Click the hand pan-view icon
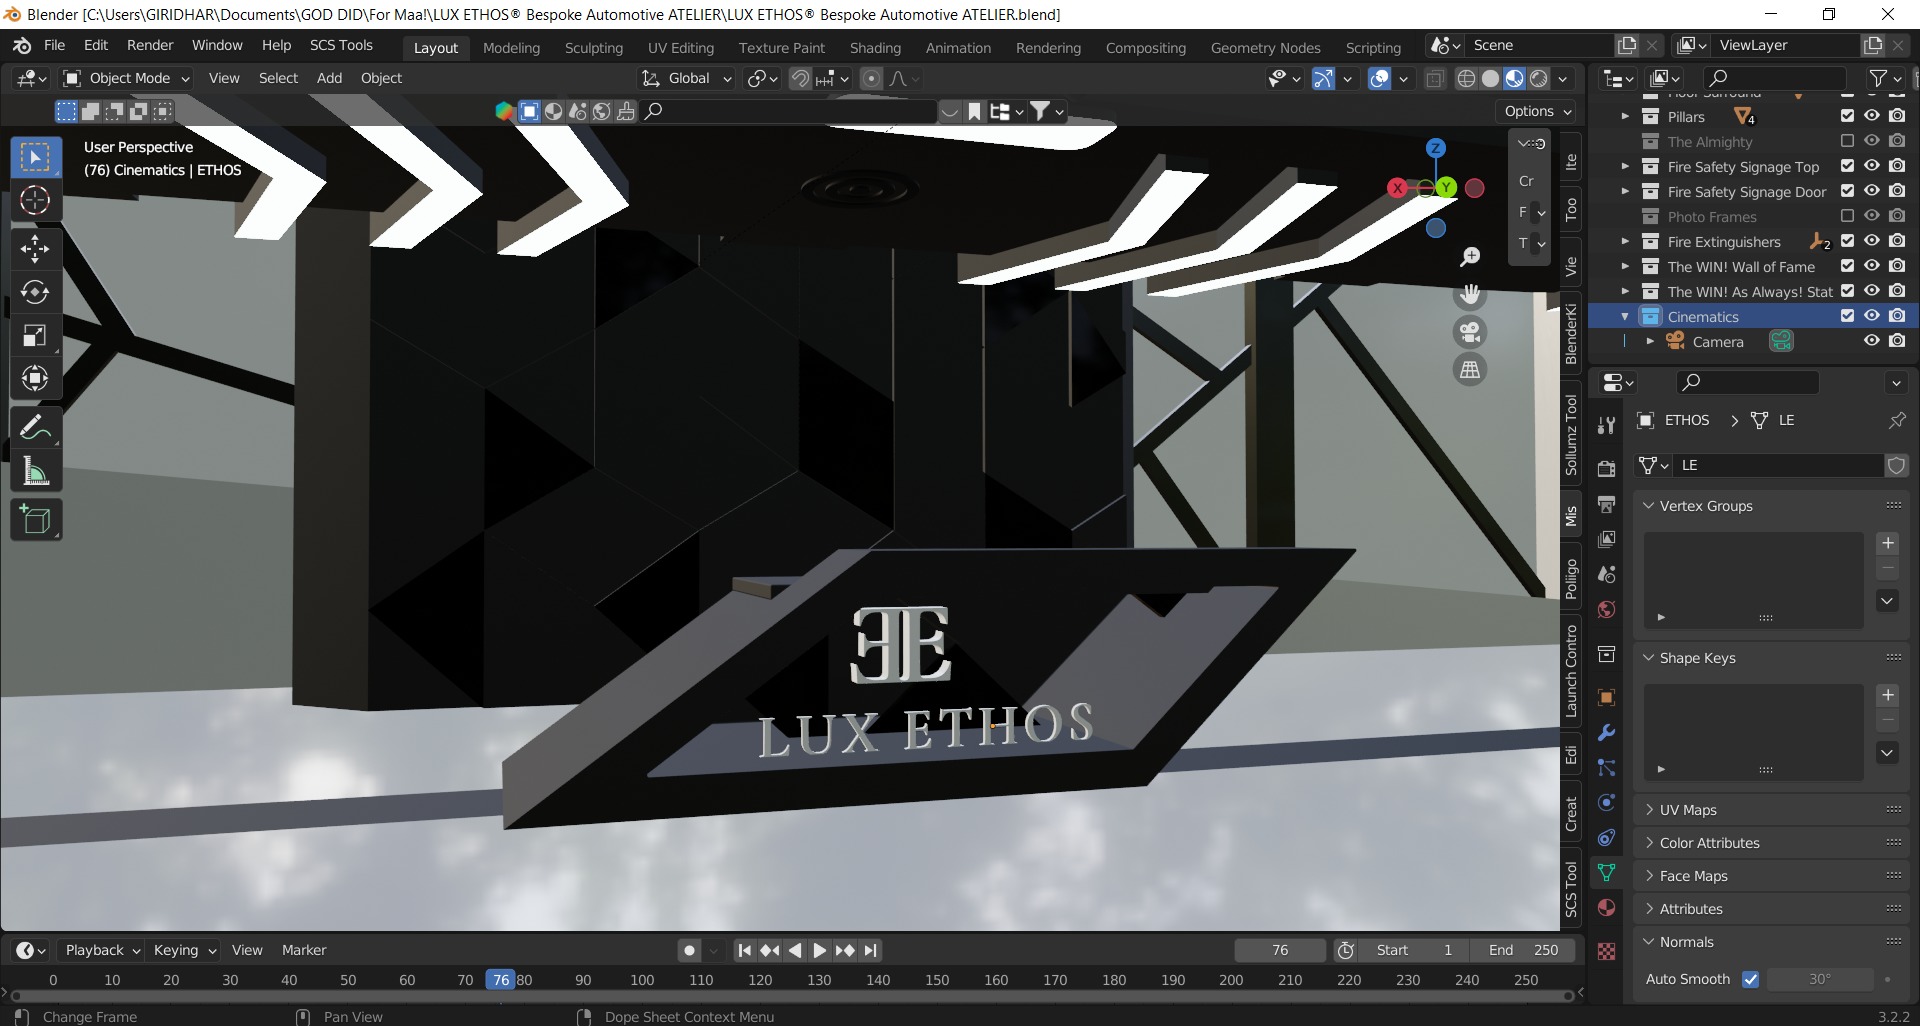 point(1470,295)
